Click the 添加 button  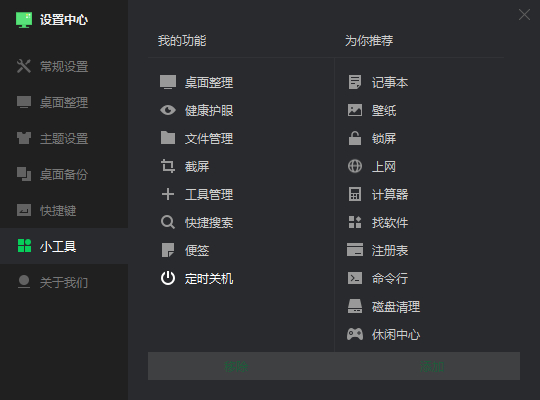click(x=432, y=366)
